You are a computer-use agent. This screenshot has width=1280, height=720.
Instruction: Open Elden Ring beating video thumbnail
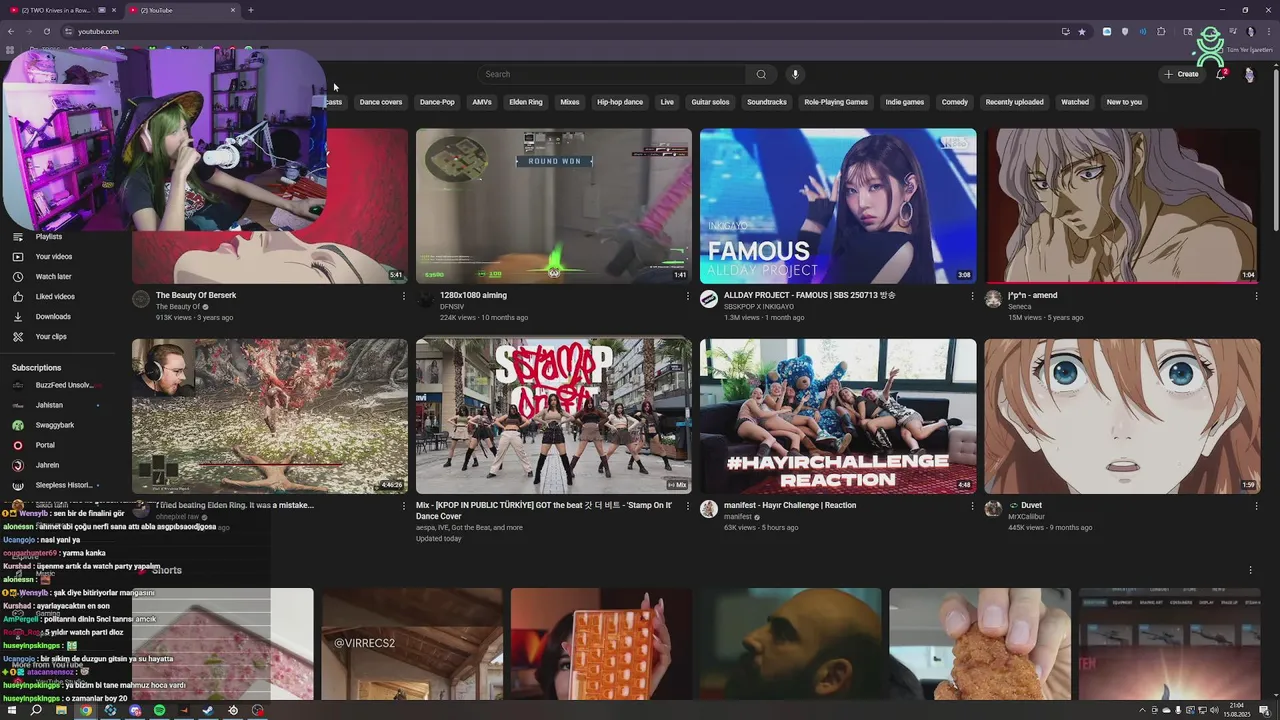click(x=270, y=416)
